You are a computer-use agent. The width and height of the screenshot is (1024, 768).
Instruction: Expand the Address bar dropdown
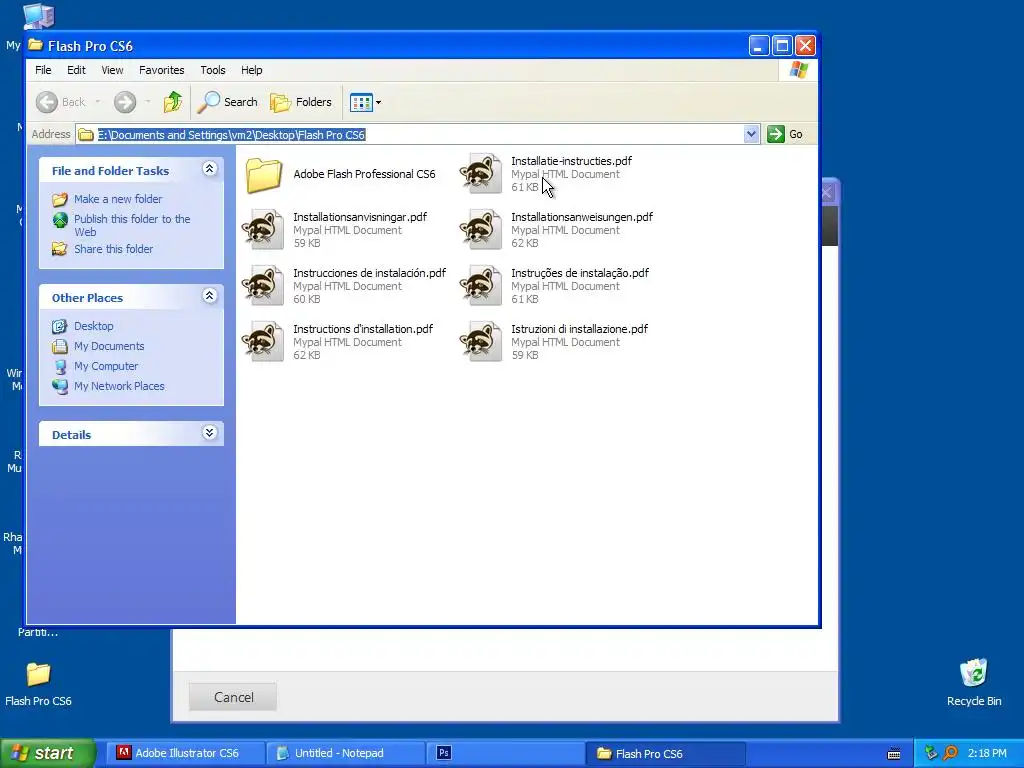(751, 135)
